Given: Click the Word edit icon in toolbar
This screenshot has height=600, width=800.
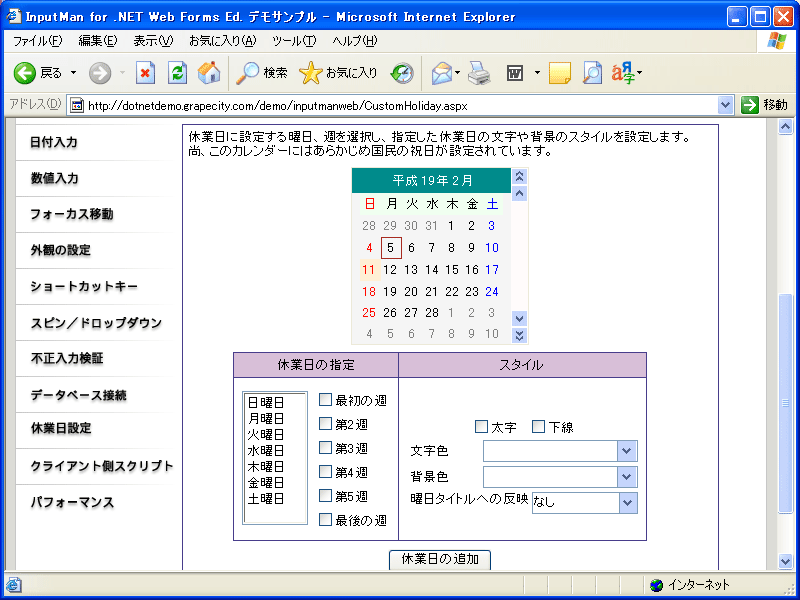Looking at the screenshot, I should click(x=513, y=72).
